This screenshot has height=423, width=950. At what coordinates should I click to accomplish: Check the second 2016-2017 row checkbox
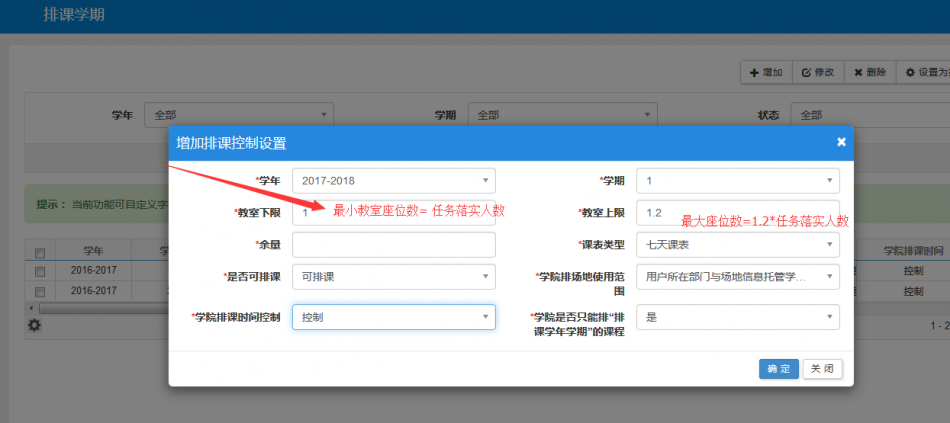pyautogui.click(x=40, y=291)
